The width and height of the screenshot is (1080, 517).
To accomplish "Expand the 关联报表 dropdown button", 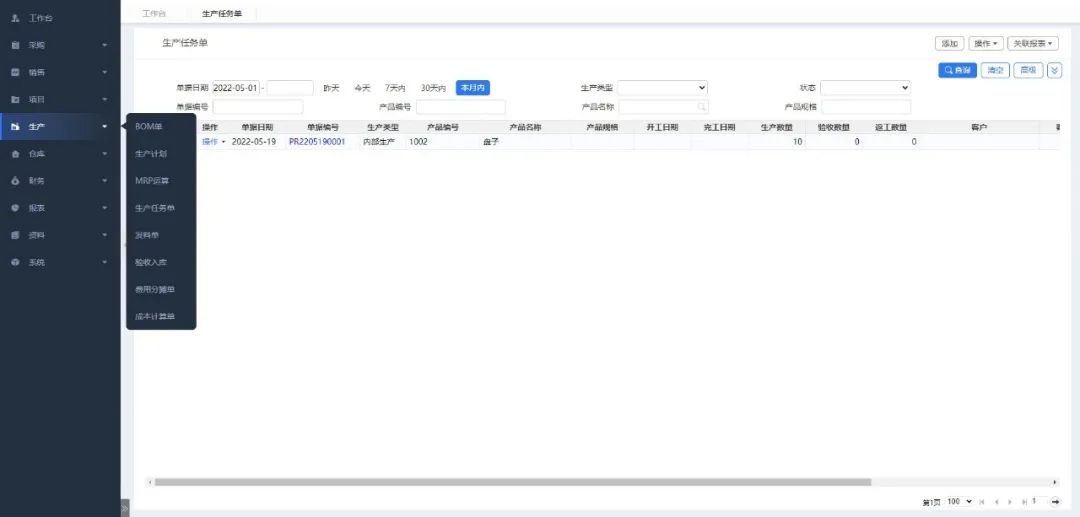I will pos(1032,43).
